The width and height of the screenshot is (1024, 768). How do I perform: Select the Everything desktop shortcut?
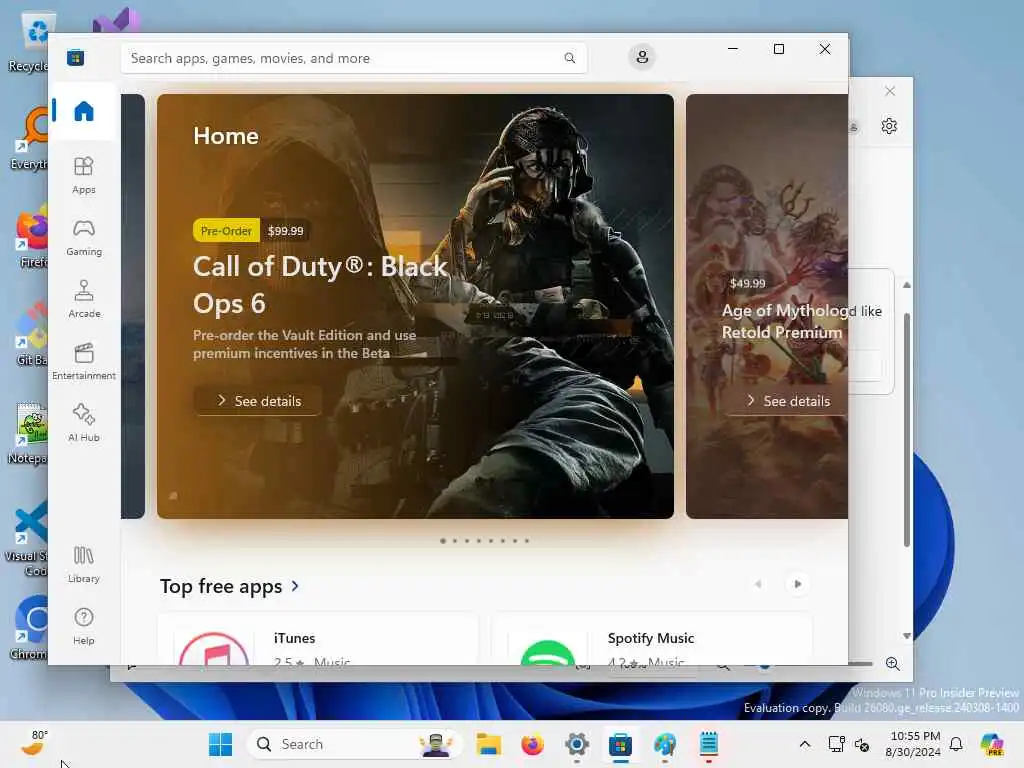(29, 138)
